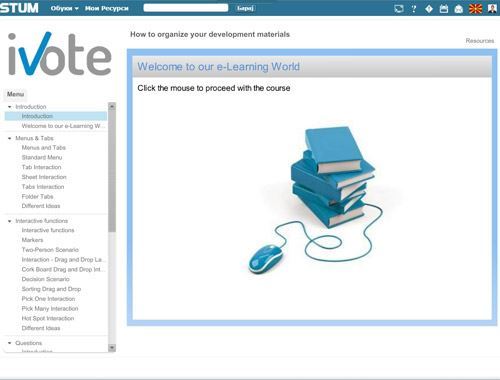Open the Decision Scenario lesson

pyautogui.click(x=45, y=279)
